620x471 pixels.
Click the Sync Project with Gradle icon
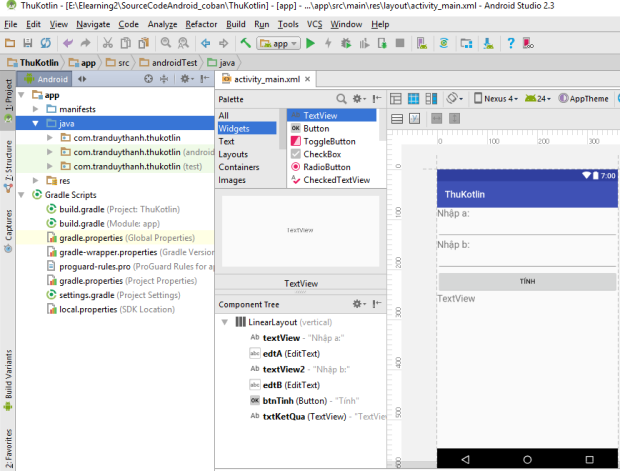click(x=444, y=43)
